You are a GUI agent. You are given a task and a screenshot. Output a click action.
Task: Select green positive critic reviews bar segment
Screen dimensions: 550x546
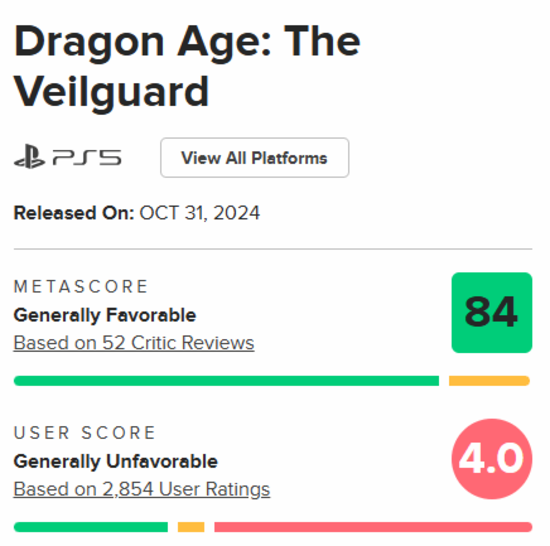(226, 381)
